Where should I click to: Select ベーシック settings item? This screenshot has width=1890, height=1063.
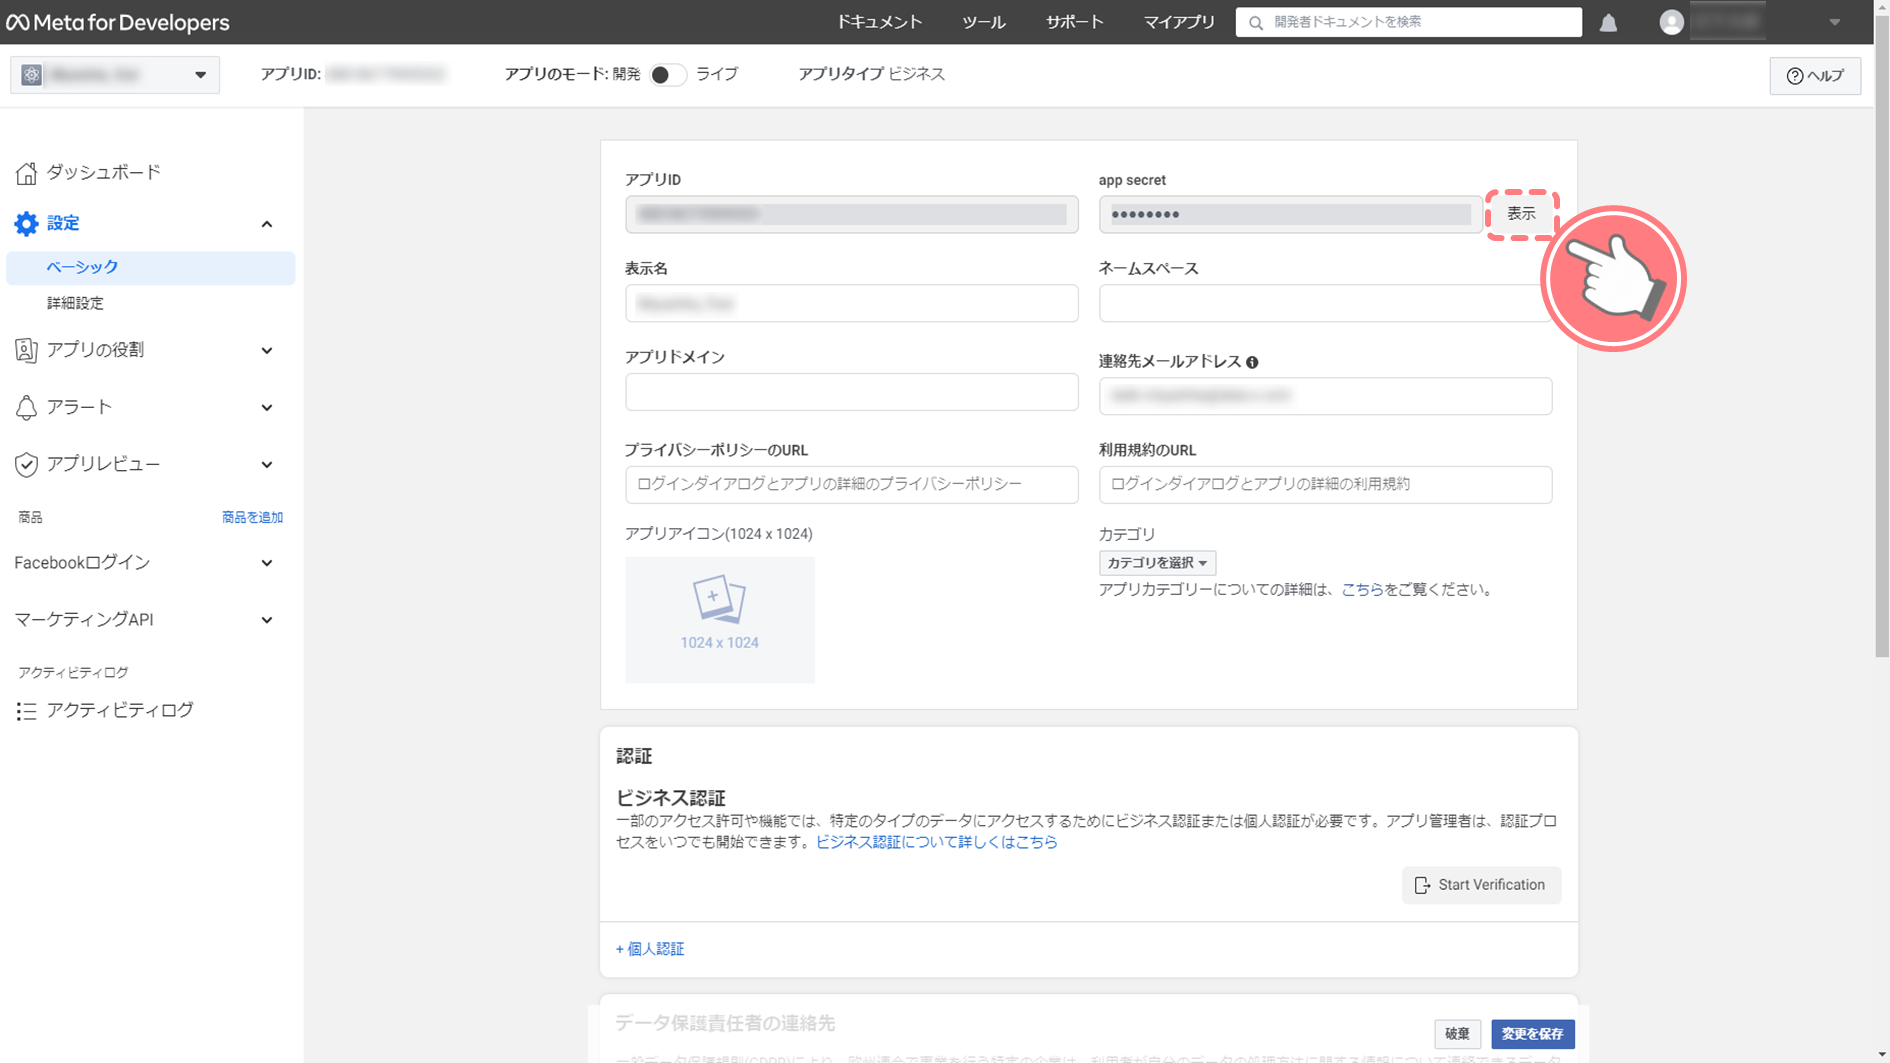click(151, 268)
